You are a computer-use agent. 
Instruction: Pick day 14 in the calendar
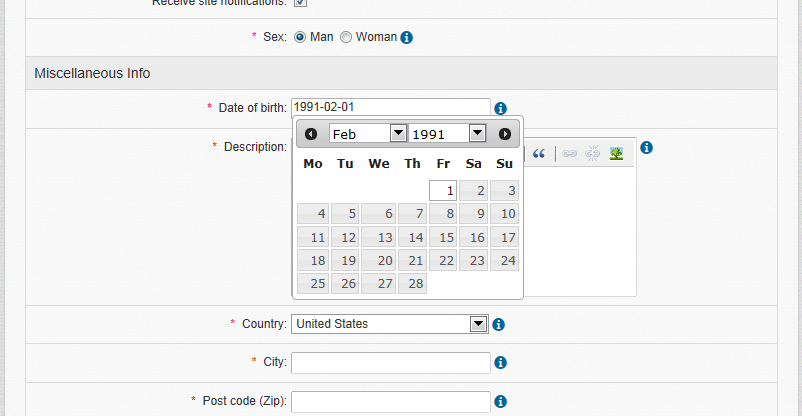[412, 237]
